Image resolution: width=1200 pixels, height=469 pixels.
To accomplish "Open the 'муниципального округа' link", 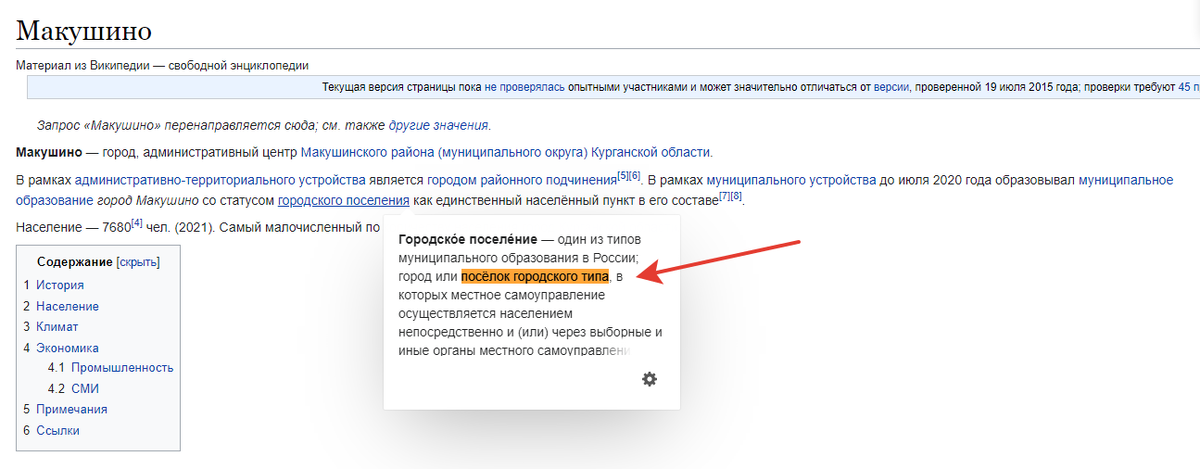I will coord(512,153).
